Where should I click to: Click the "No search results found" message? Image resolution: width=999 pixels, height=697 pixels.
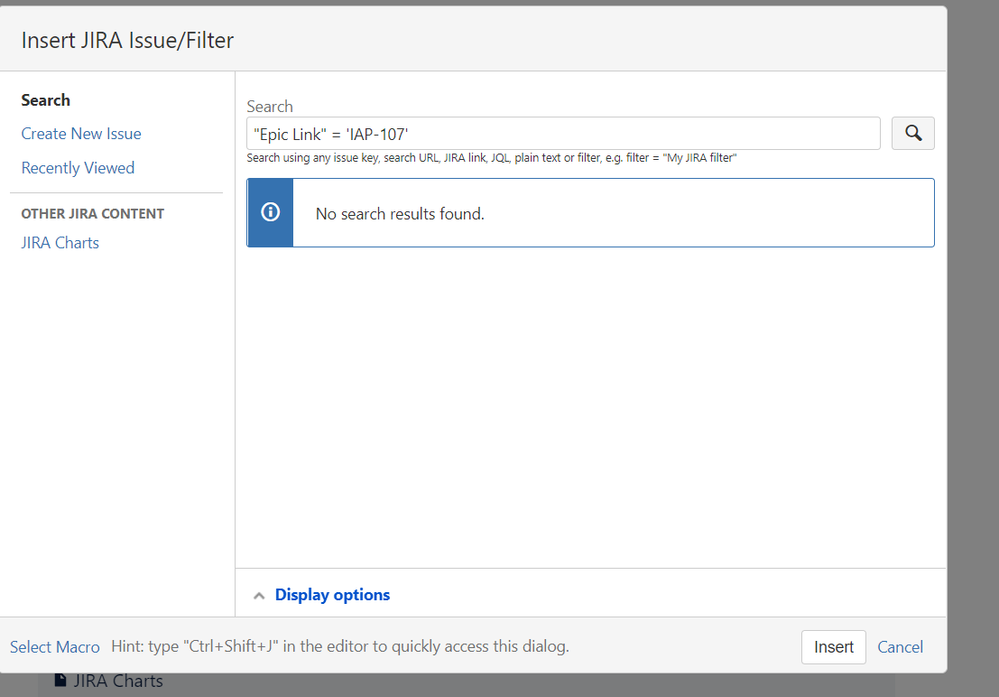coord(400,214)
